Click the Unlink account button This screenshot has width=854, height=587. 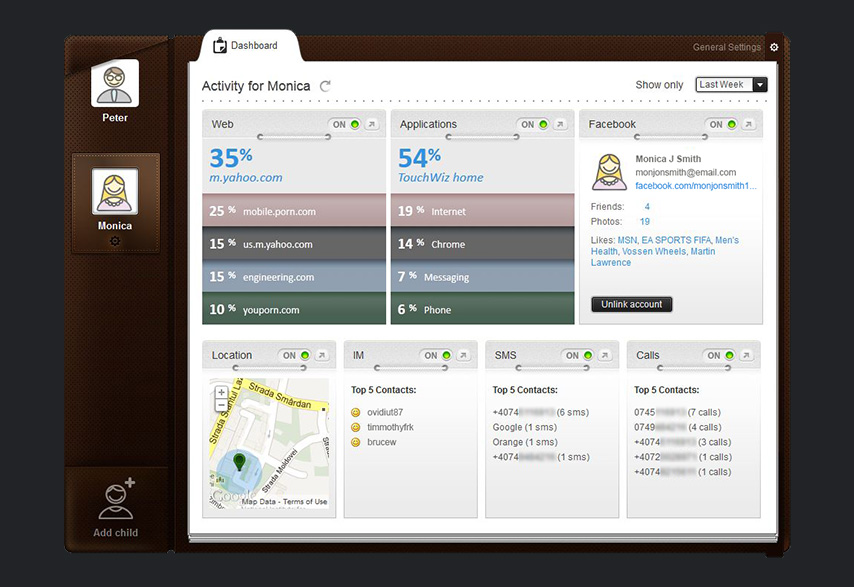(x=632, y=304)
